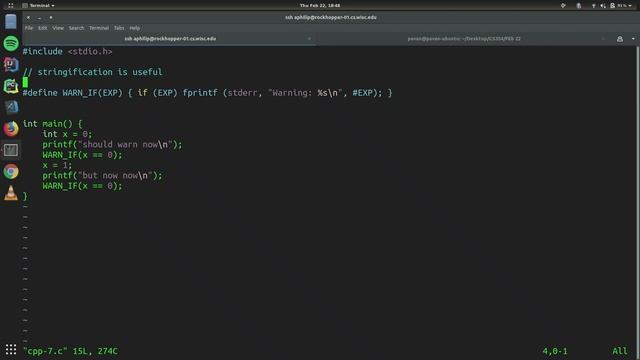Click the printf "but now now" line
Viewport: 640px width, 360px height.
pyautogui.click(x=102, y=176)
